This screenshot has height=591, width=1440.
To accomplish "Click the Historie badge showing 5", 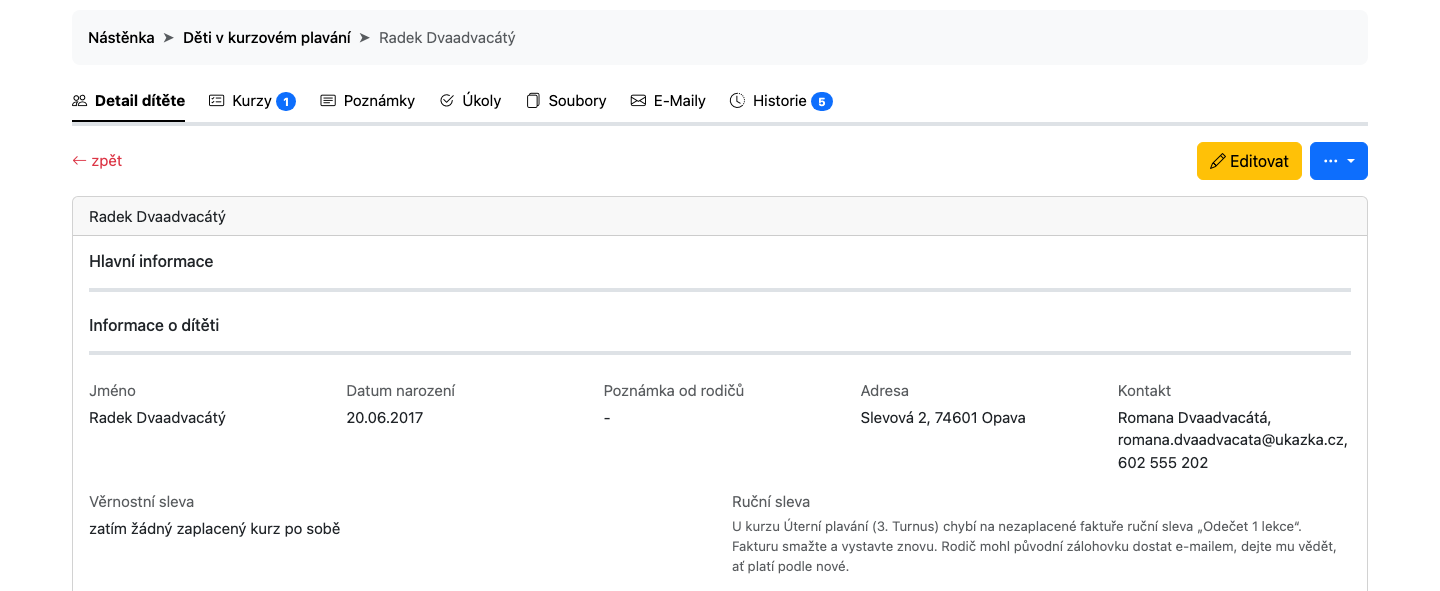I will (x=822, y=101).
